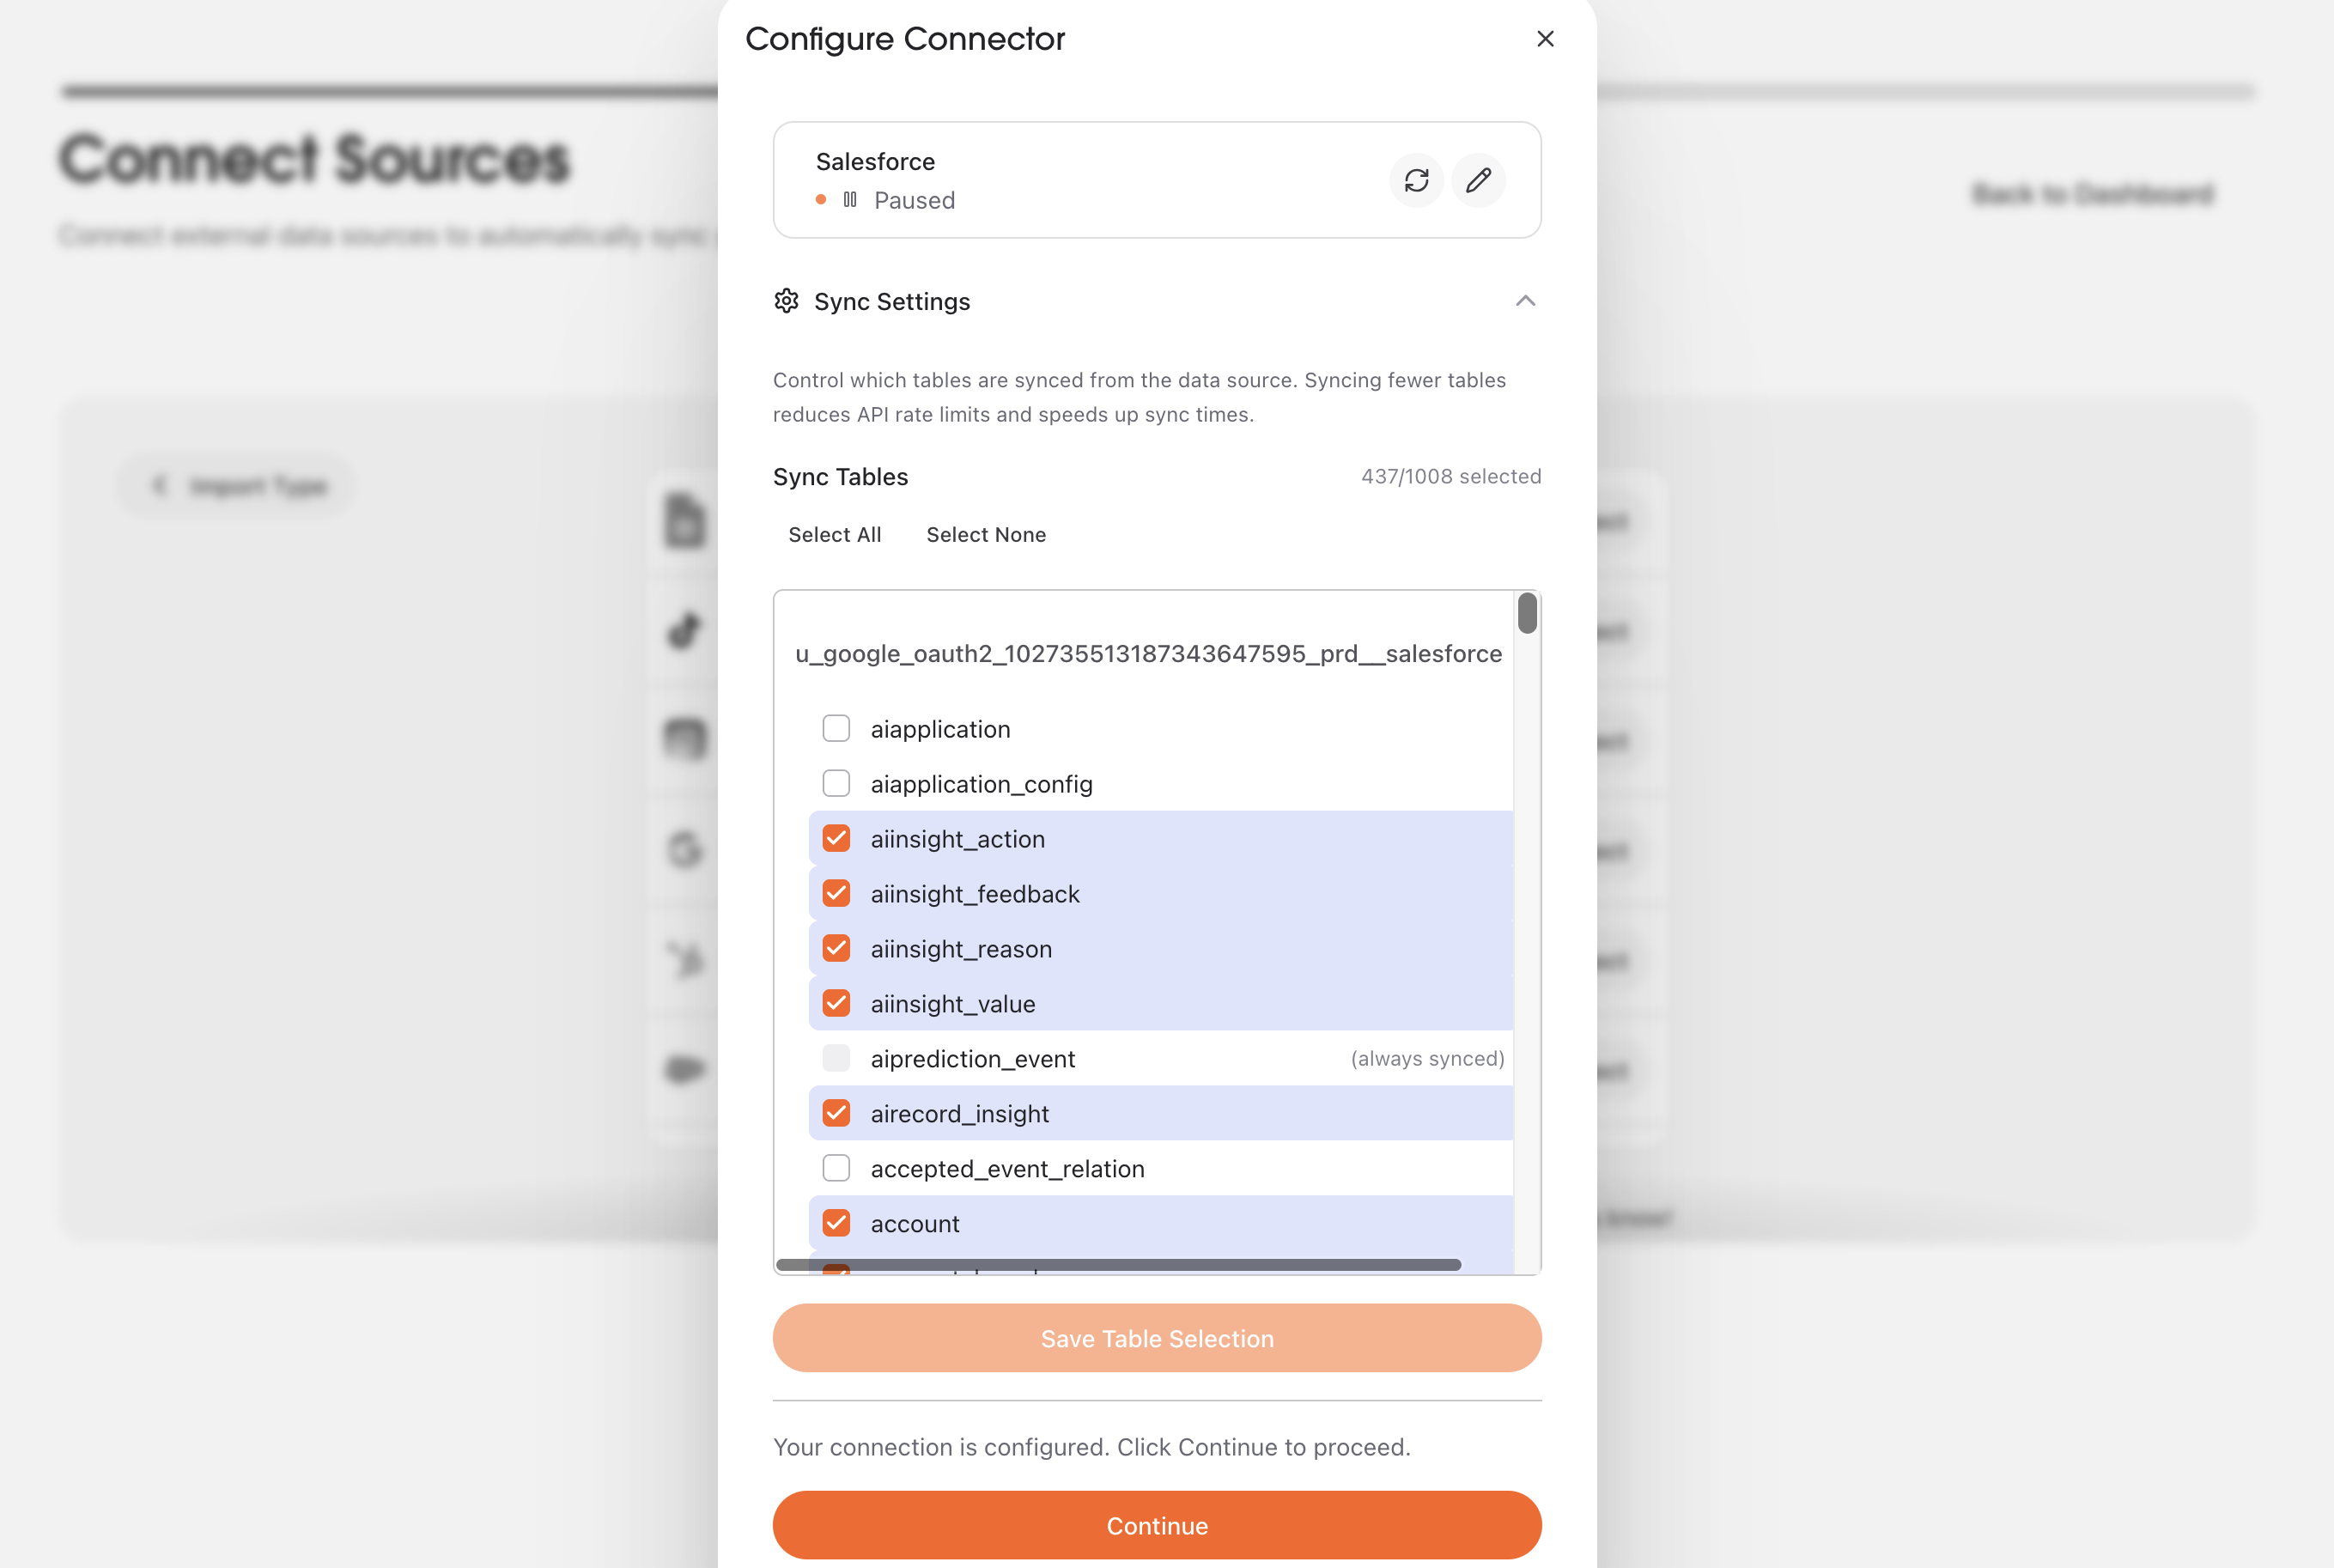This screenshot has width=2334, height=1568.
Task: Disable syncing for airecord_insight
Action: (835, 1112)
